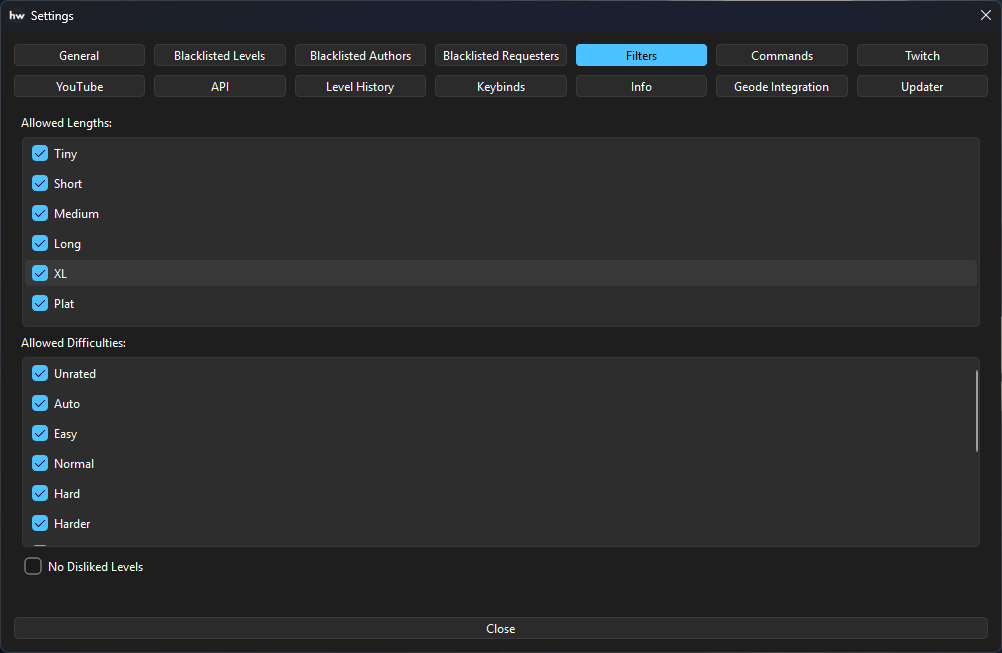Disable the Medium length checkbox

(x=40, y=213)
